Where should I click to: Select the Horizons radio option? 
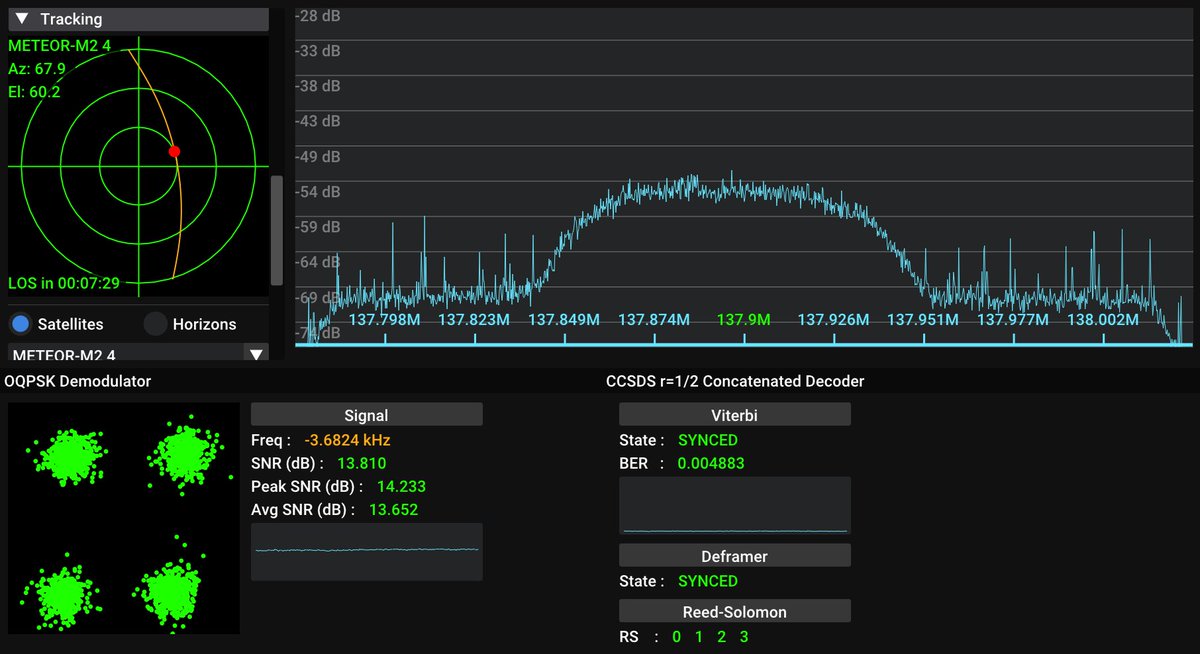click(190, 324)
